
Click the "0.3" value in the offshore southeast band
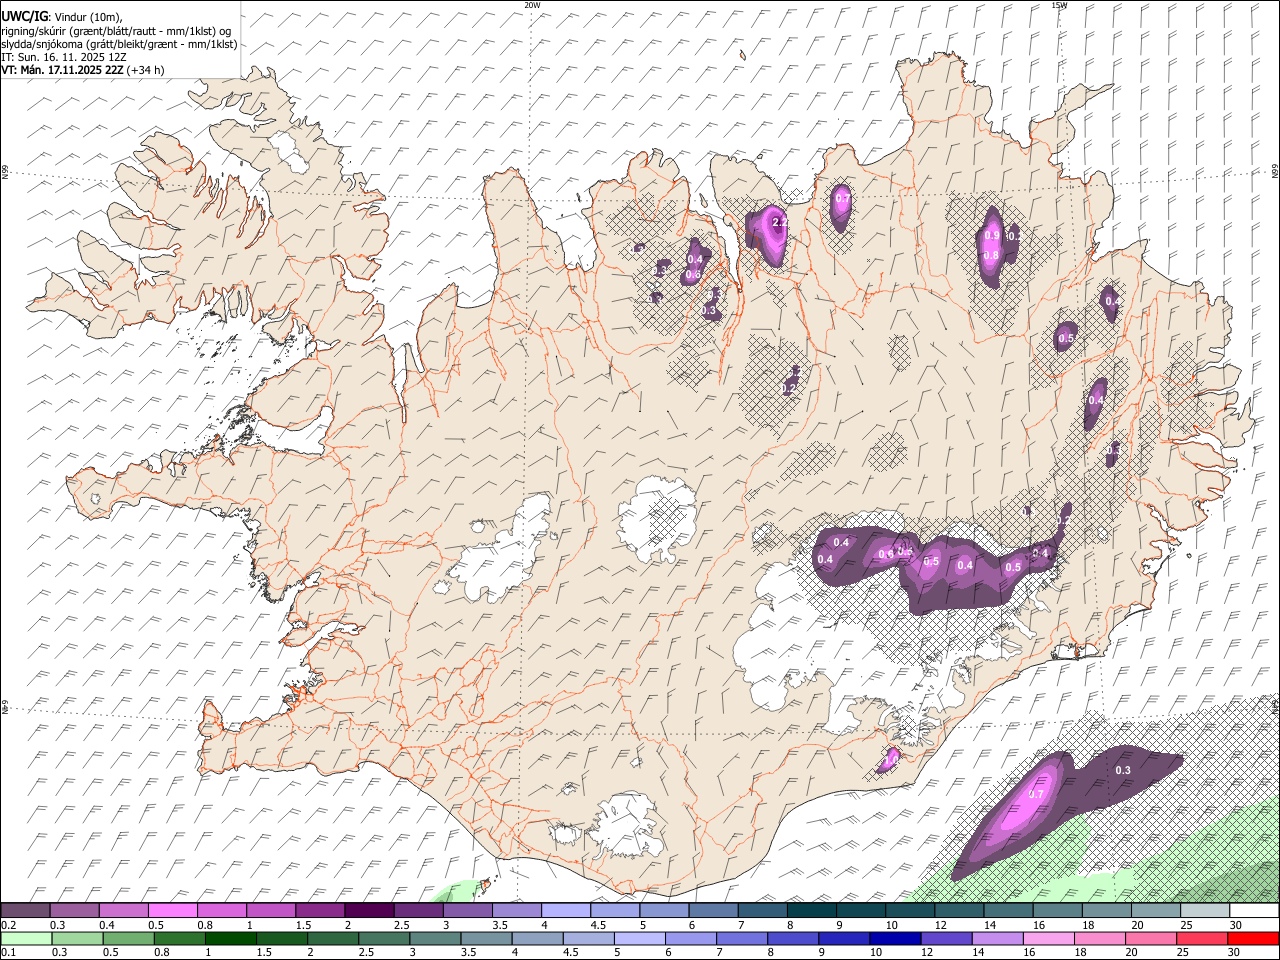click(x=1123, y=770)
